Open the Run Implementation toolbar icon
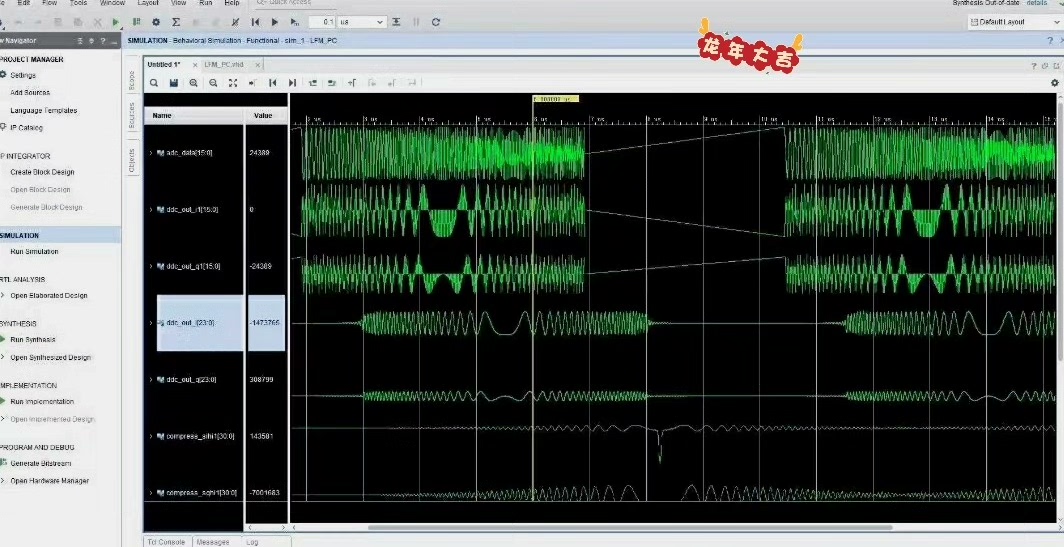The width and height of the screenshot is (1064, 547). tap(136, 22)
